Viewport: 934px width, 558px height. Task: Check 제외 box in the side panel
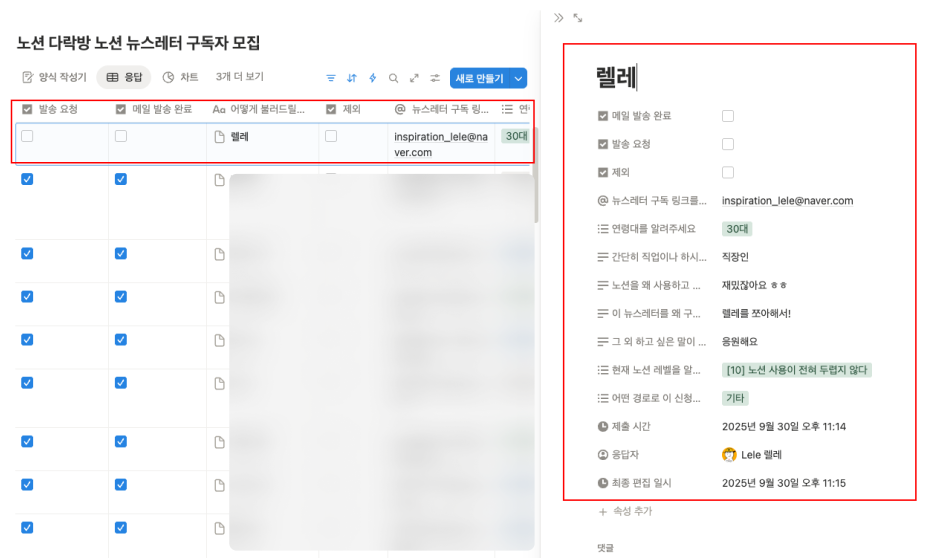coord(728,173)
